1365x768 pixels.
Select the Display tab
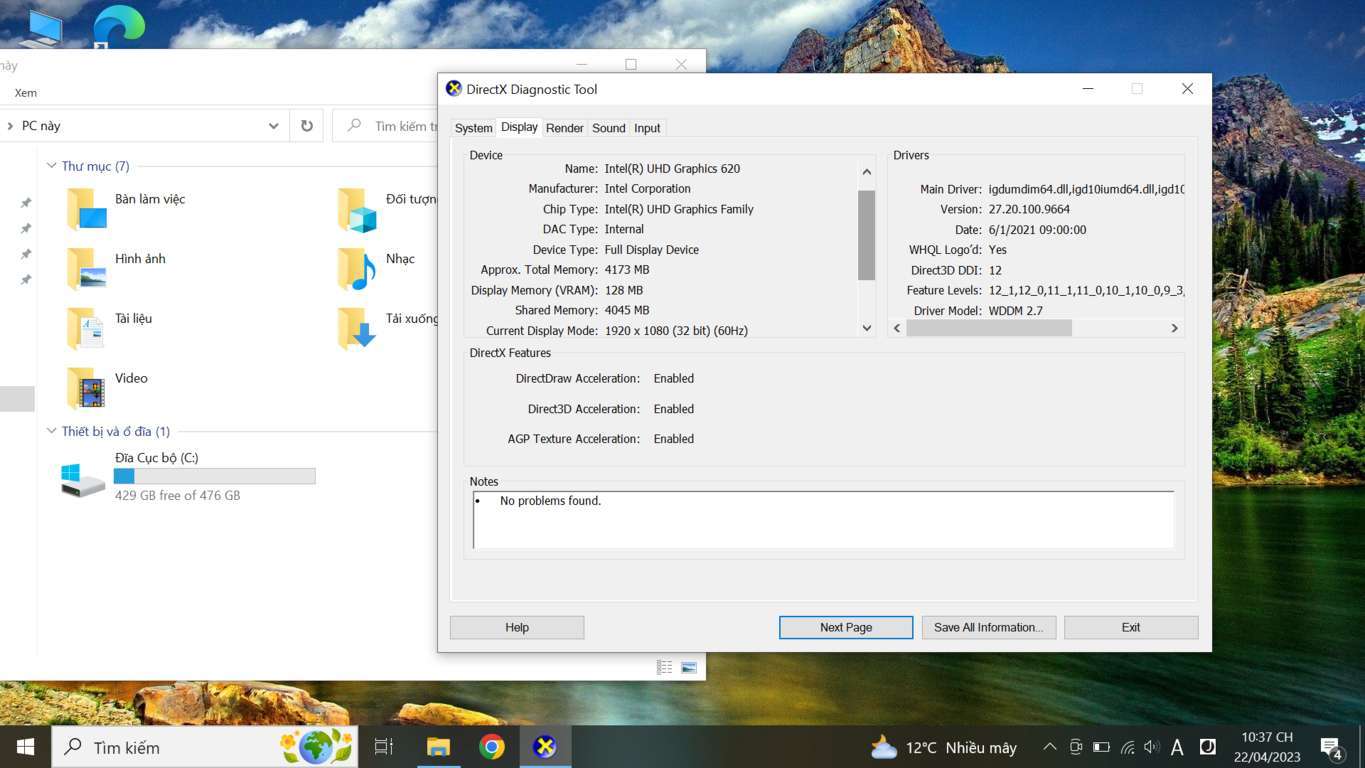tap(519, 127)
